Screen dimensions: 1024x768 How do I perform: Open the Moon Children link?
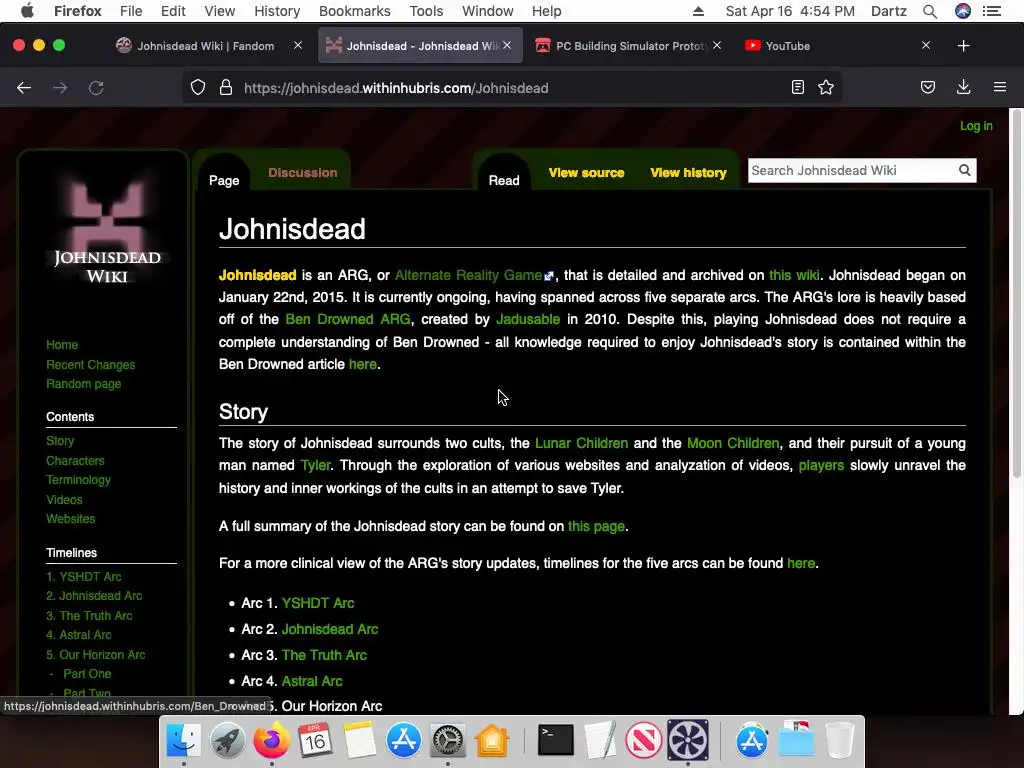(733, 443)
